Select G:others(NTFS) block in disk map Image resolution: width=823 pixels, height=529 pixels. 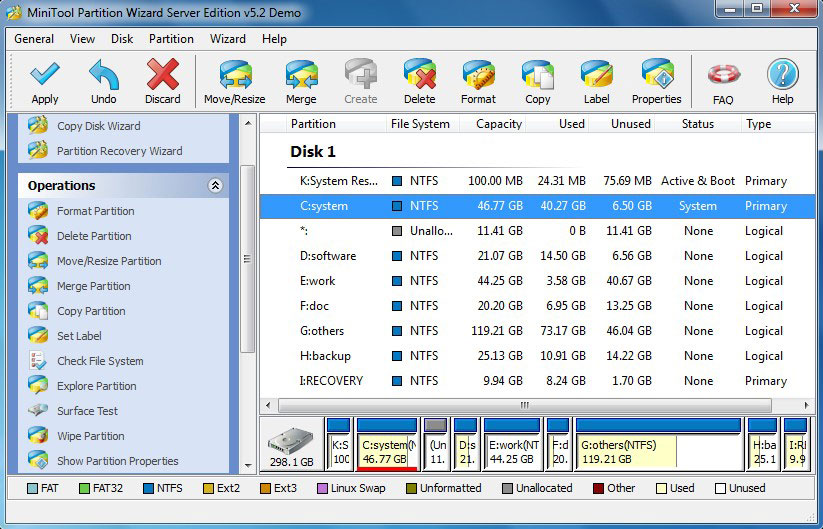click(658, 444)
